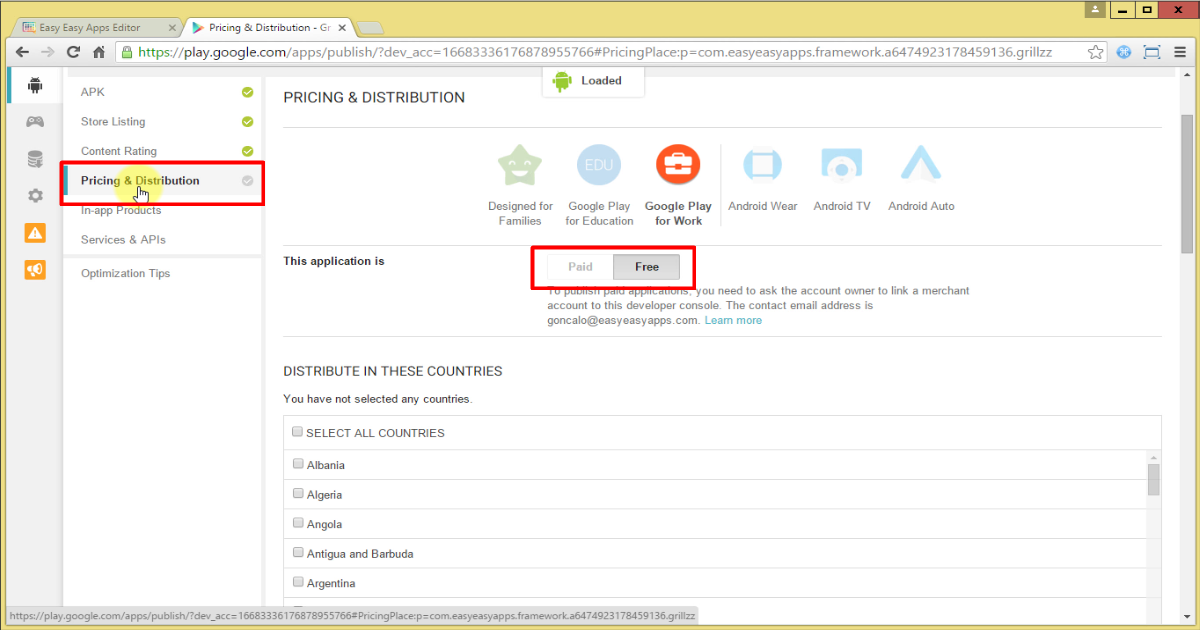The height and width of the screenshot is (630, 1200).
Task: Select the Designed for Families star icon
Action: [519, 164]
